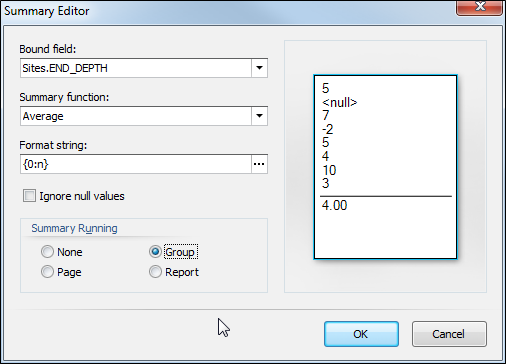Viewport: 506px width, 364px height.
Task: Open the Format string ellipsis button
Action: point(259,164)
